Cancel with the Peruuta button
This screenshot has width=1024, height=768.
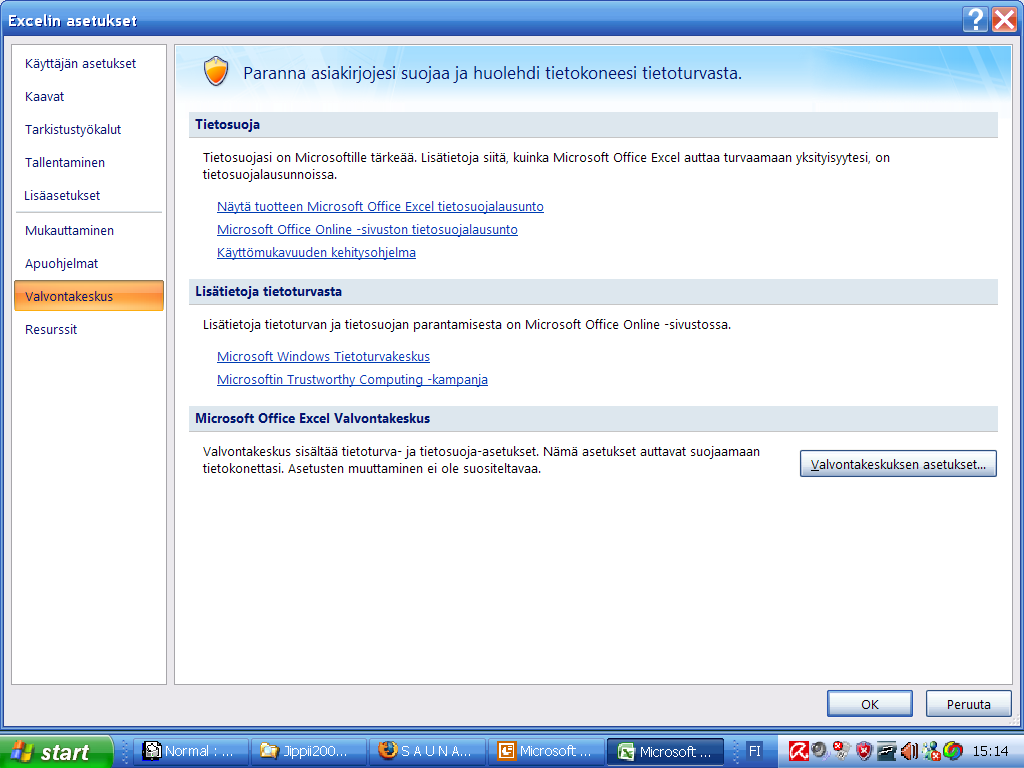pos(968,704)
